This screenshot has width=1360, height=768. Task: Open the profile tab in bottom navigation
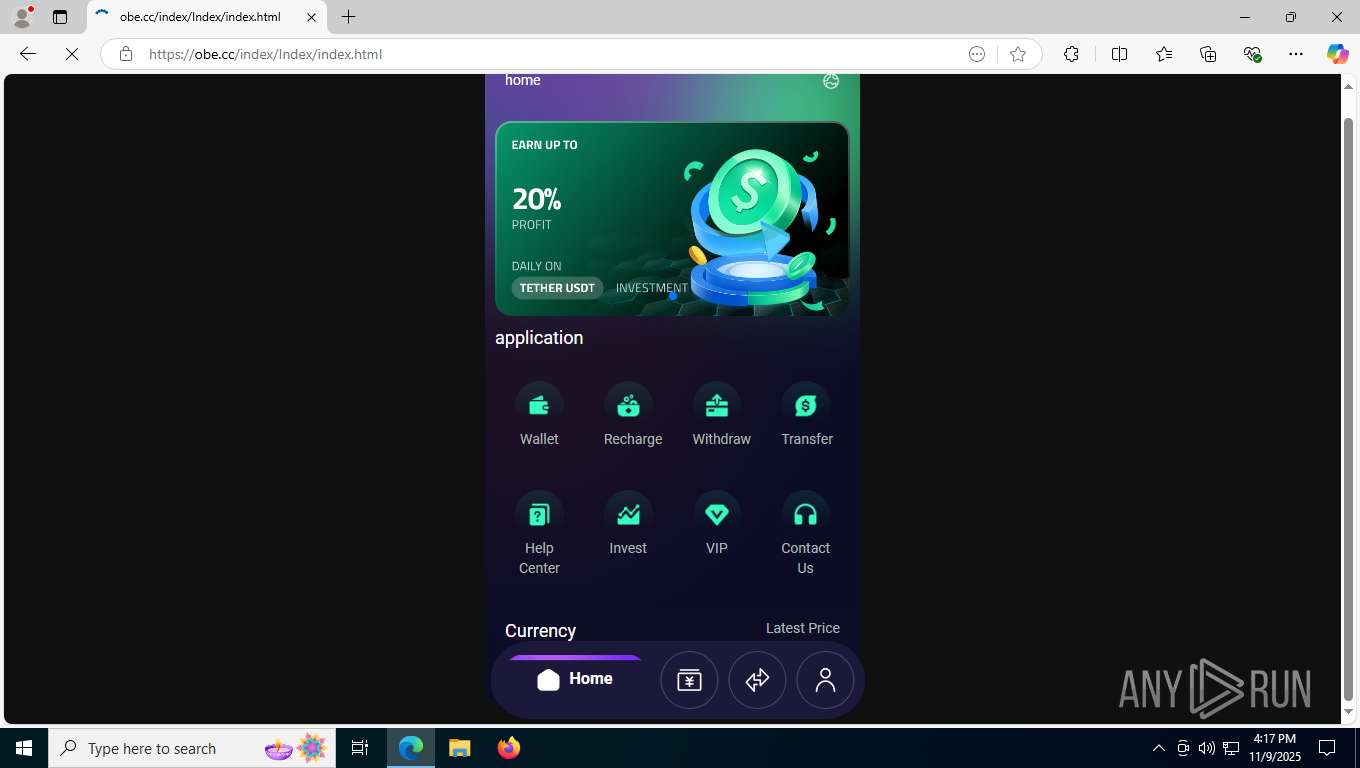tap(825, 680)
